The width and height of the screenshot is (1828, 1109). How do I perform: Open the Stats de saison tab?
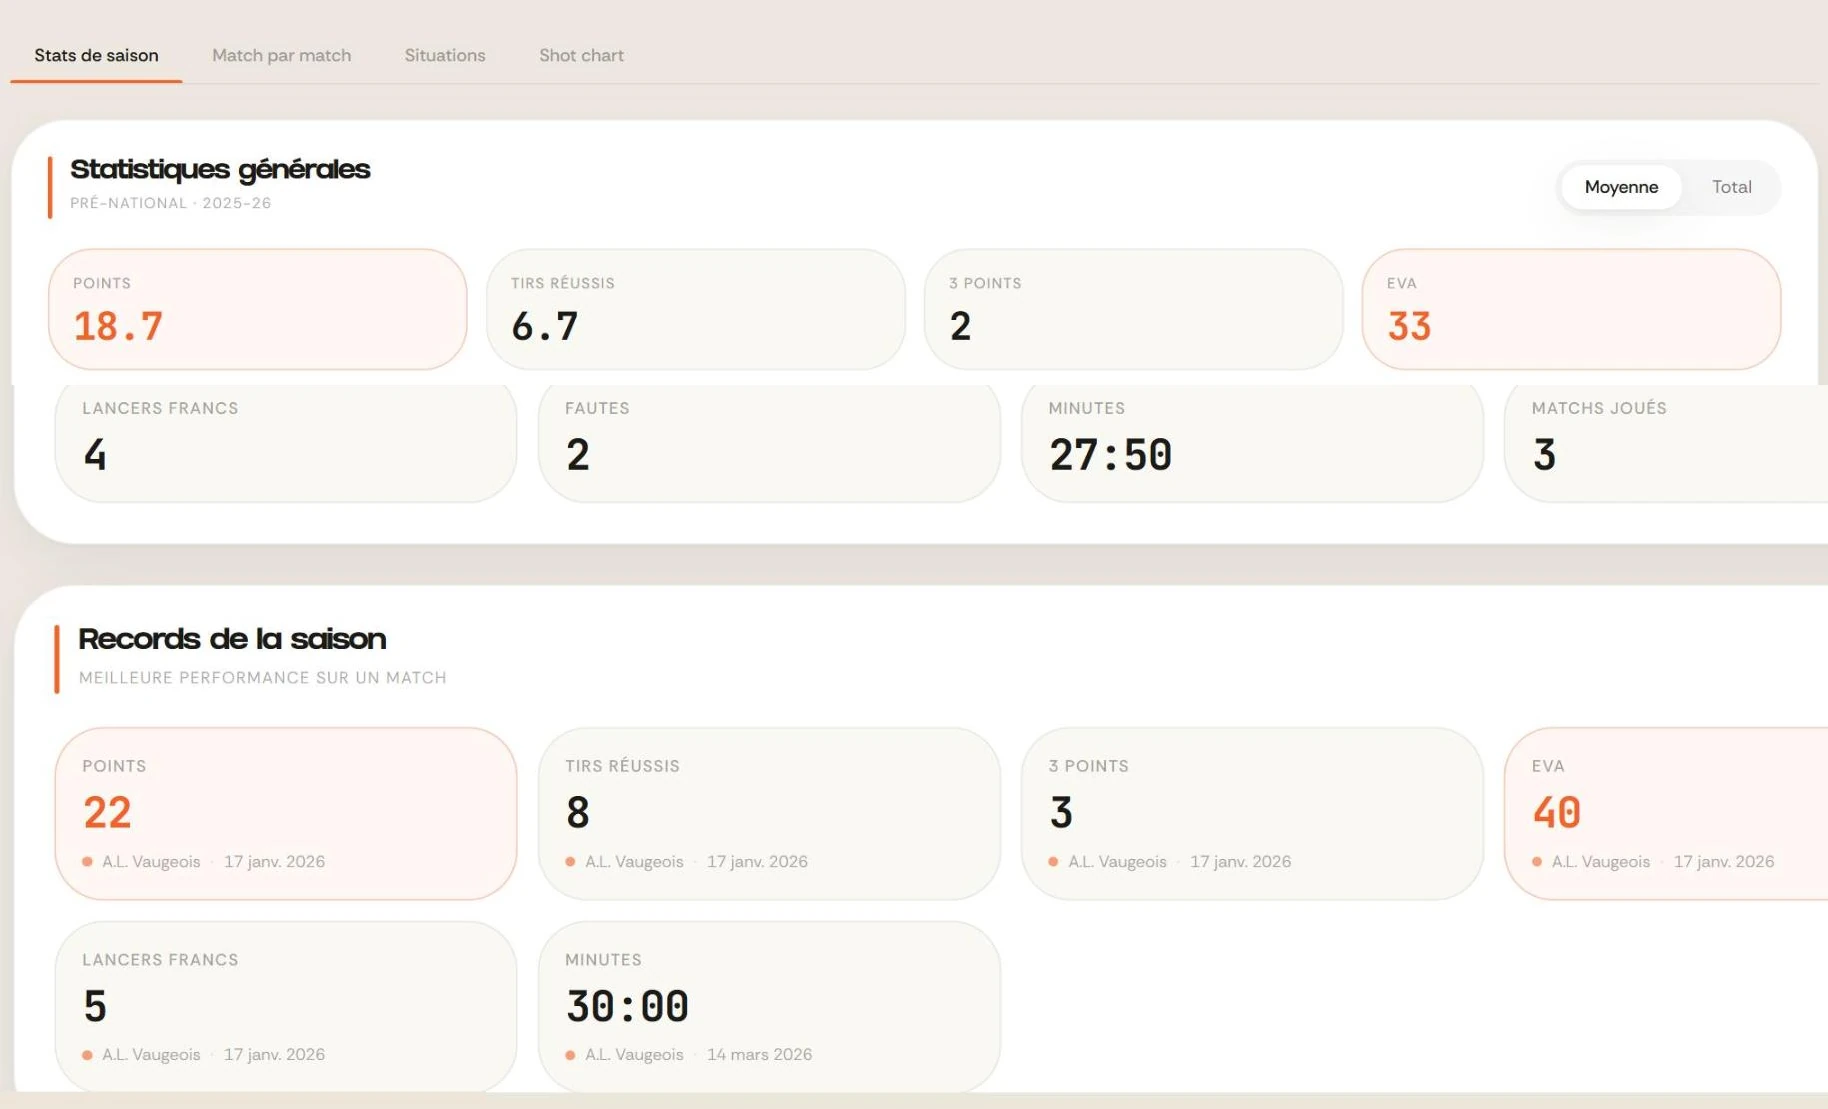coord(96,55)
